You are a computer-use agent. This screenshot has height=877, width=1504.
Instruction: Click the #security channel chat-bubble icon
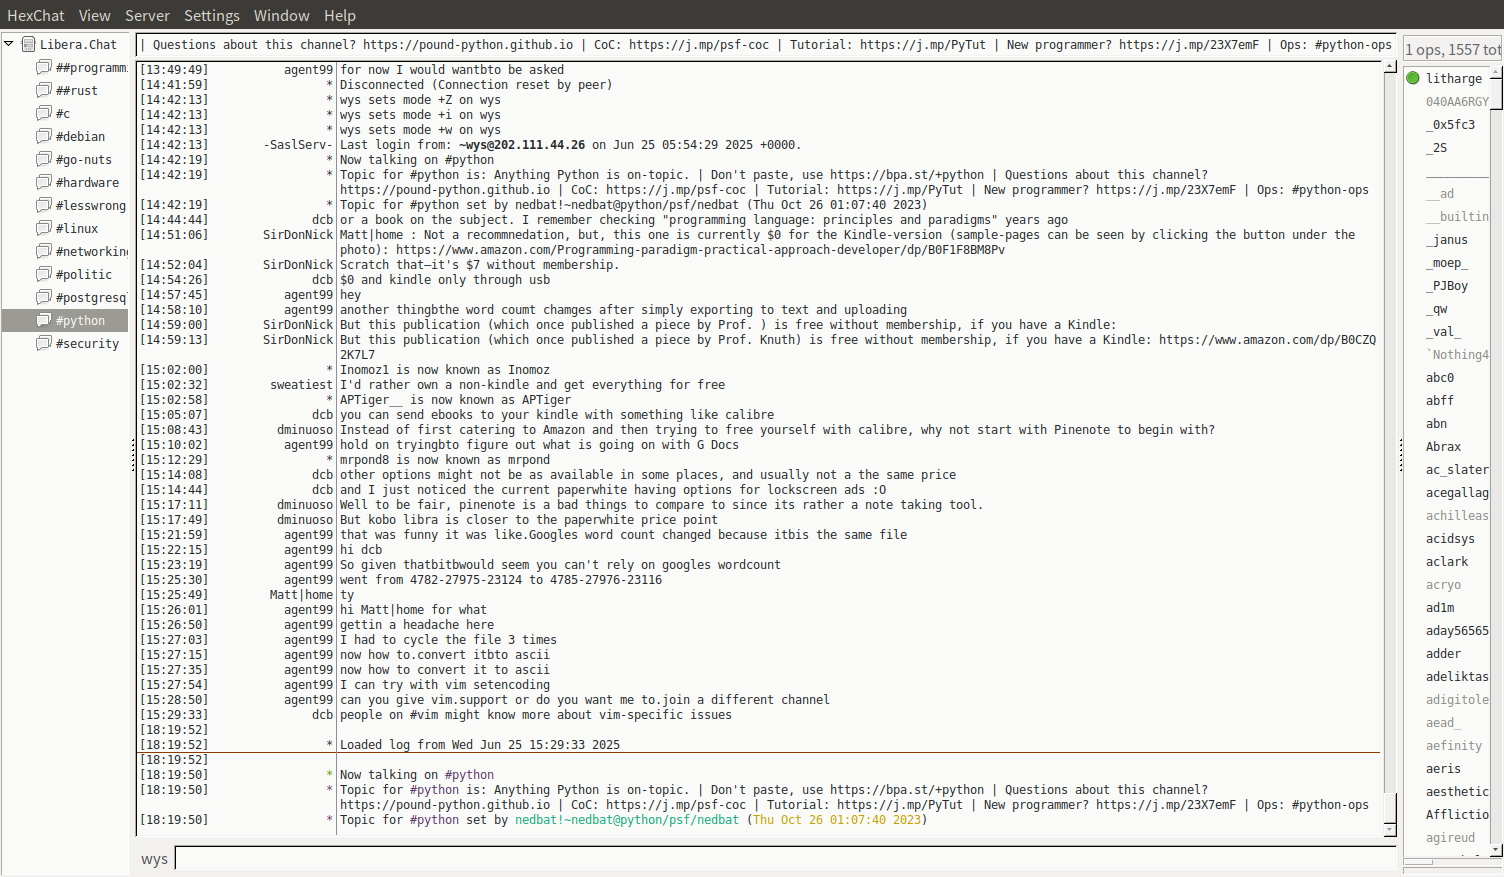(x=43, y=343)
